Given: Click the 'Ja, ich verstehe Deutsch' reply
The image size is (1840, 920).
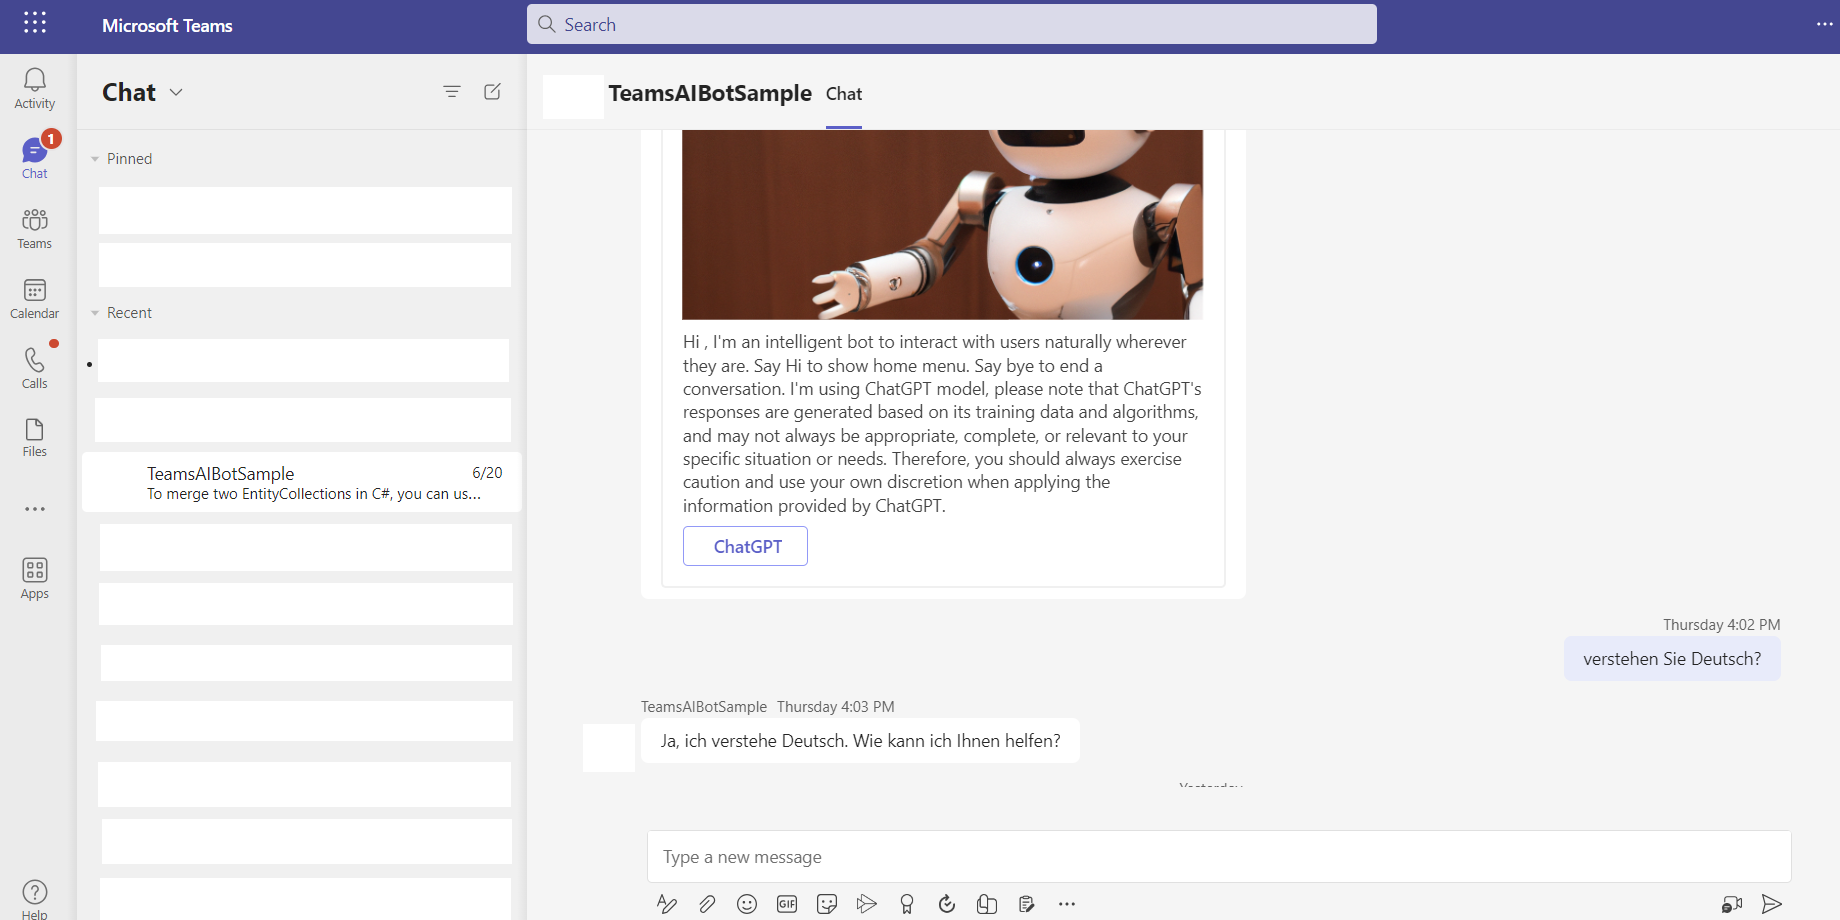Looking at the screenshot, I should tap(860, 741).
